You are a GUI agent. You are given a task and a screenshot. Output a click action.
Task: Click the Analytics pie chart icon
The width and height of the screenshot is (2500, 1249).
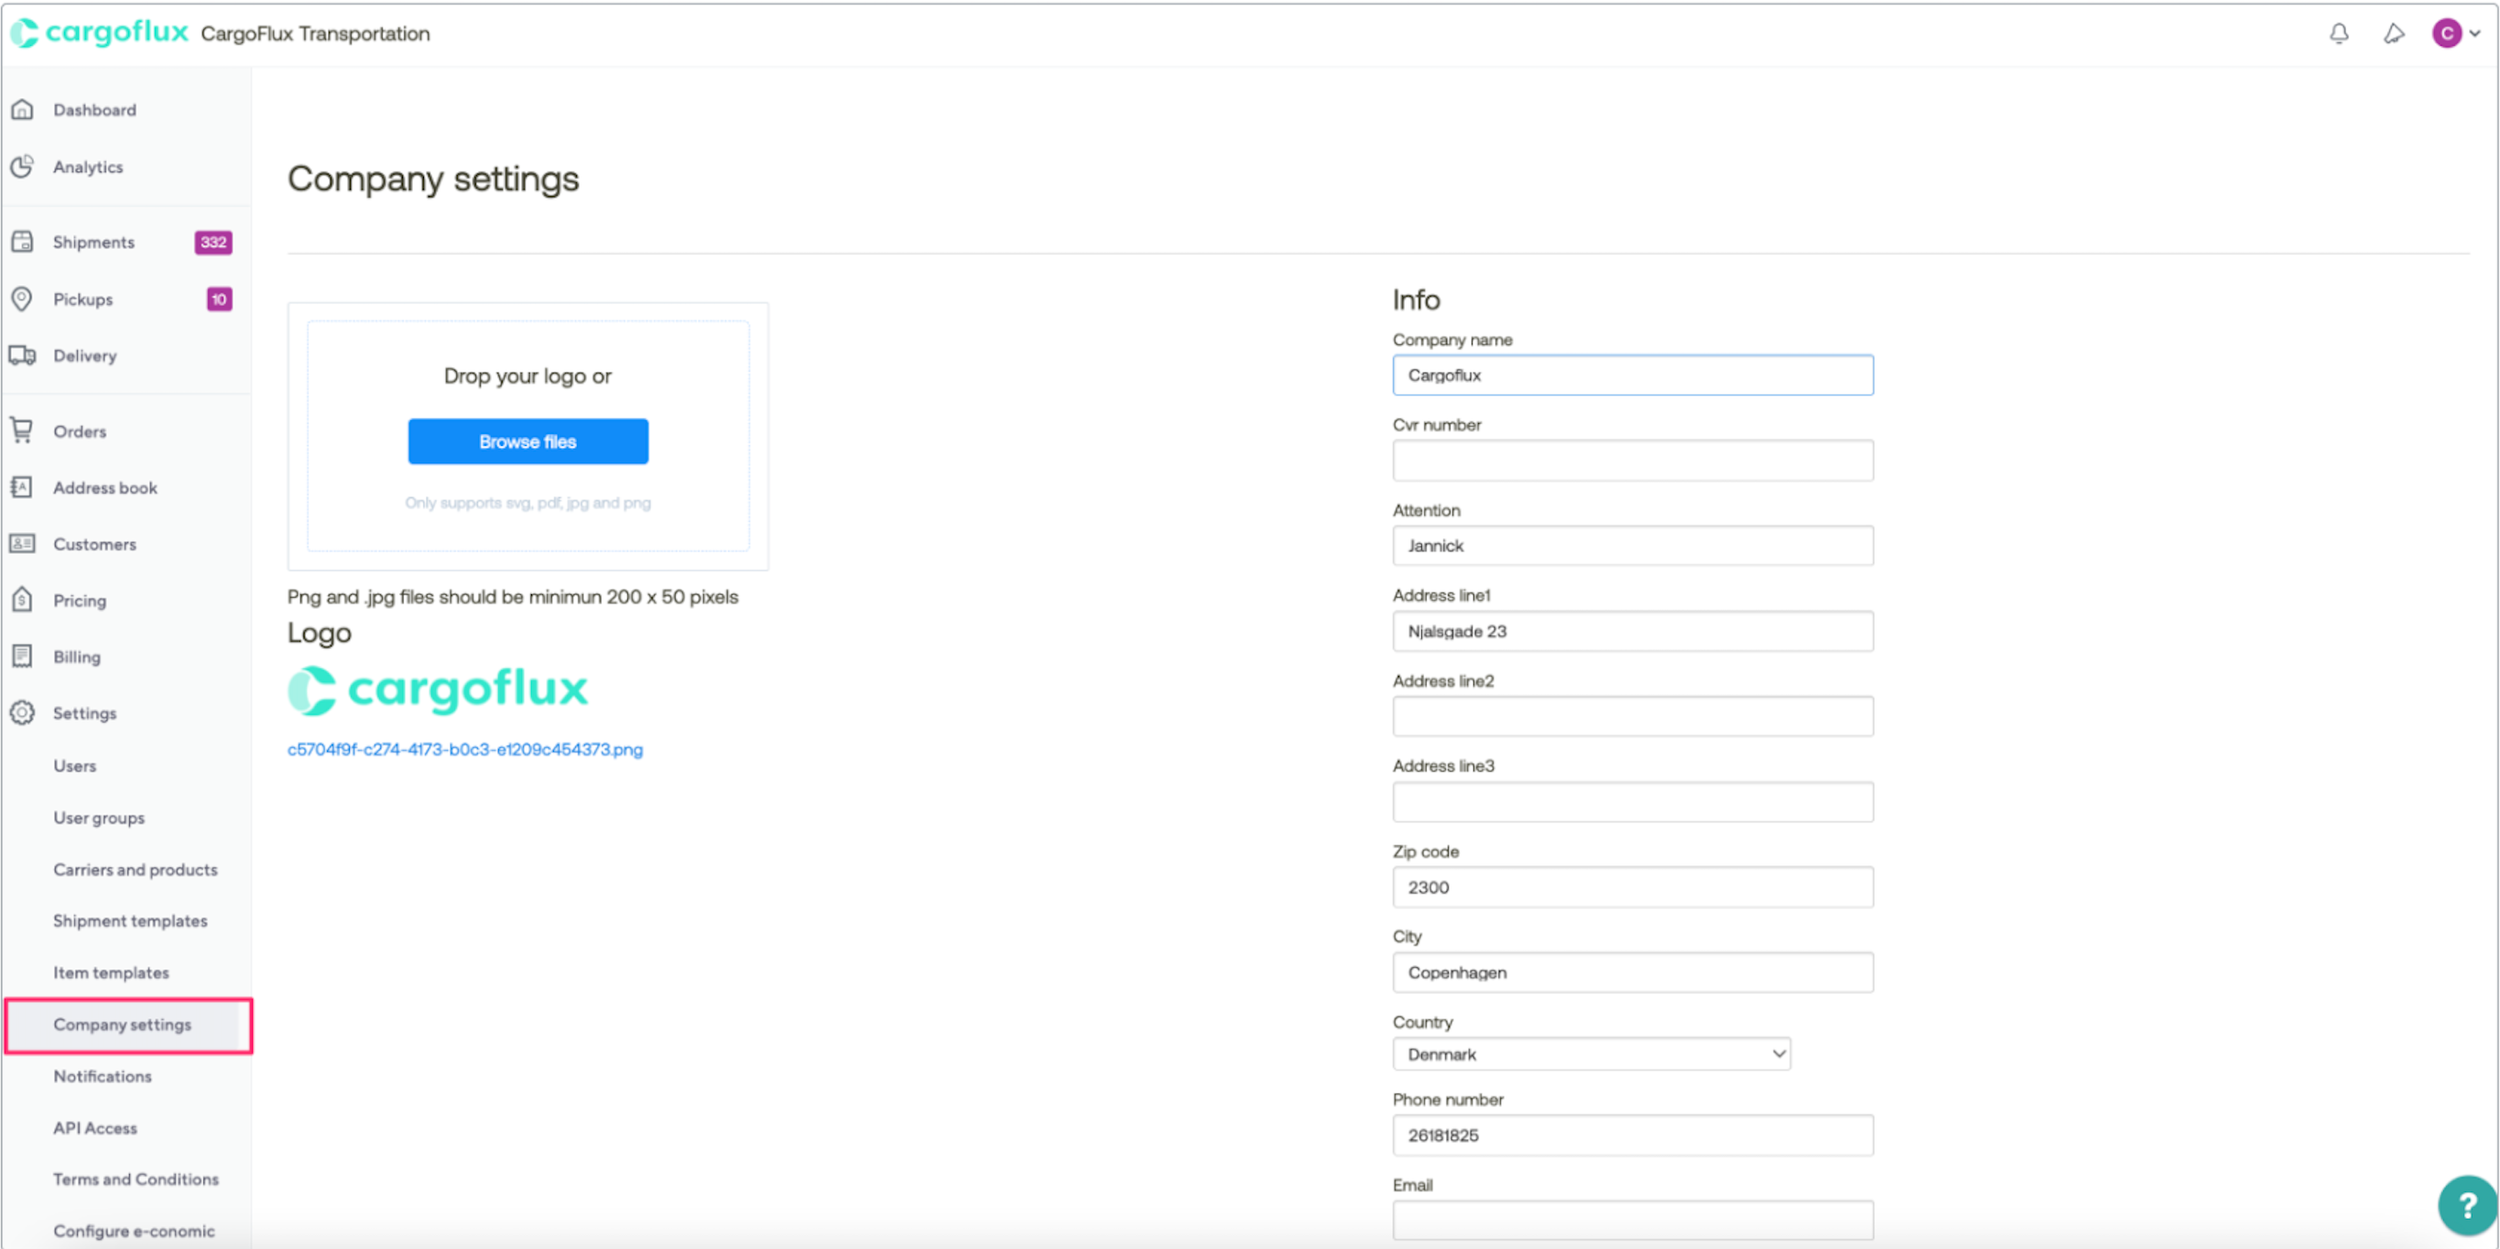(23, 167)
